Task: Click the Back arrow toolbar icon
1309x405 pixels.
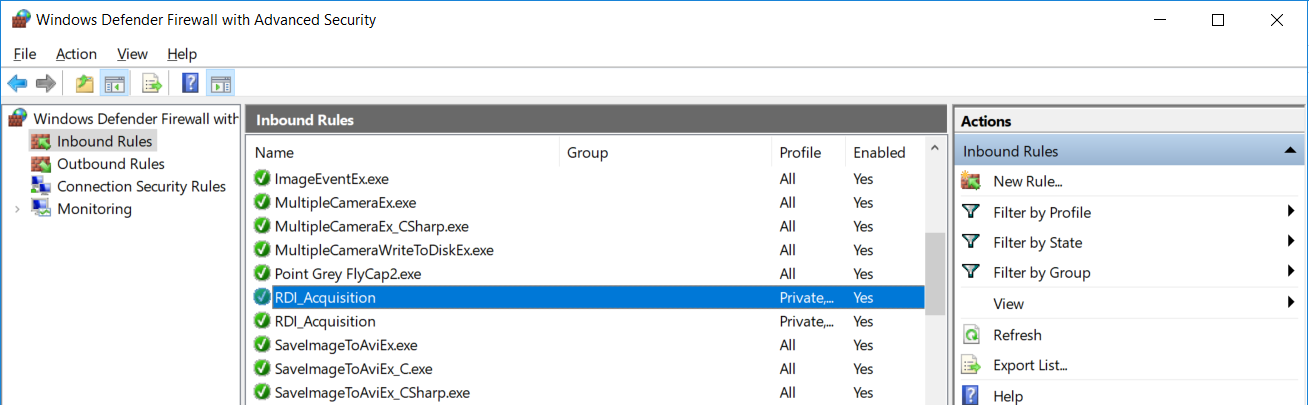Action: click(x=17, y=83)
